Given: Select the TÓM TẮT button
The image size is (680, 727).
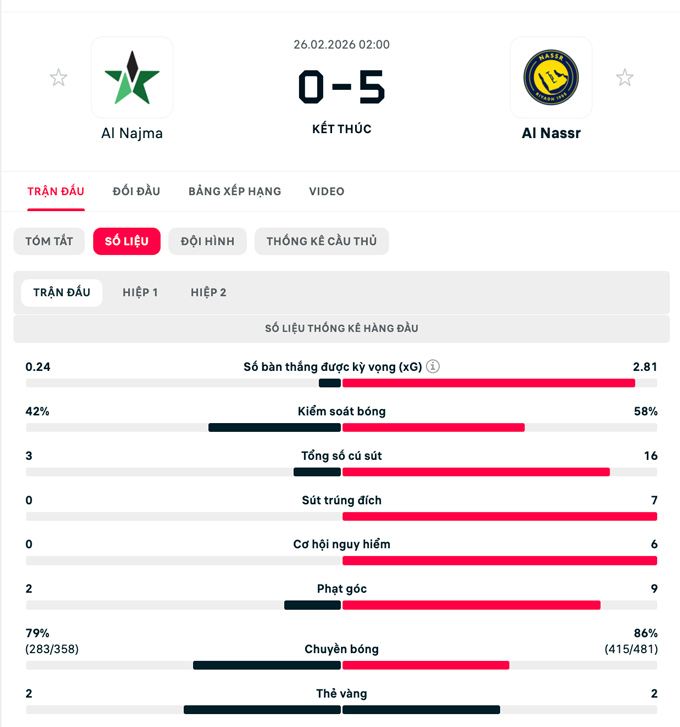Looking at the screenshot, I should pyautogui.click(x=49, y=241).
